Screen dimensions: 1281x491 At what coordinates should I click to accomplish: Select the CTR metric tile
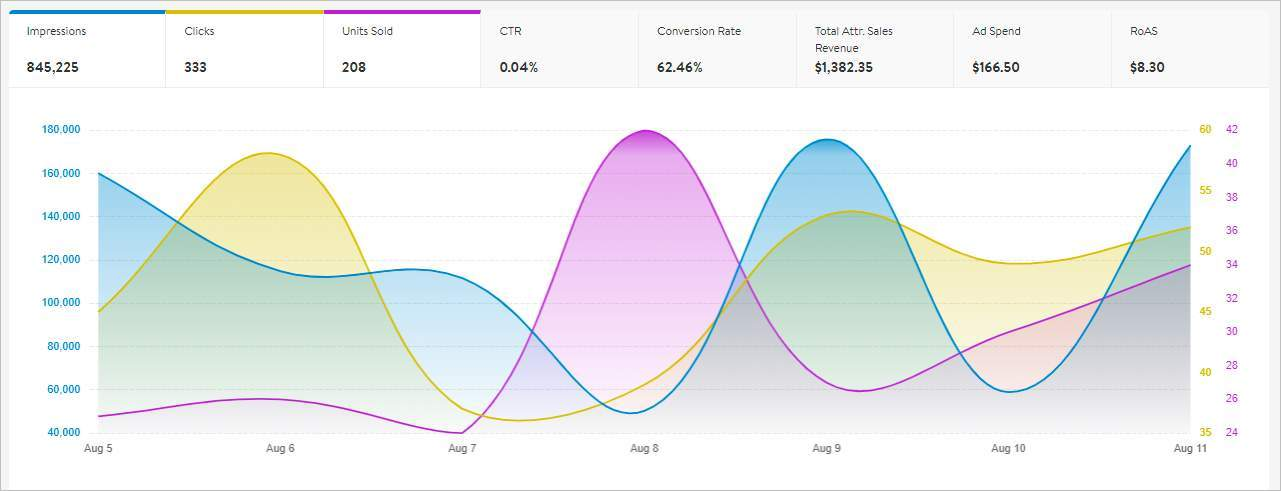(559, 49)
